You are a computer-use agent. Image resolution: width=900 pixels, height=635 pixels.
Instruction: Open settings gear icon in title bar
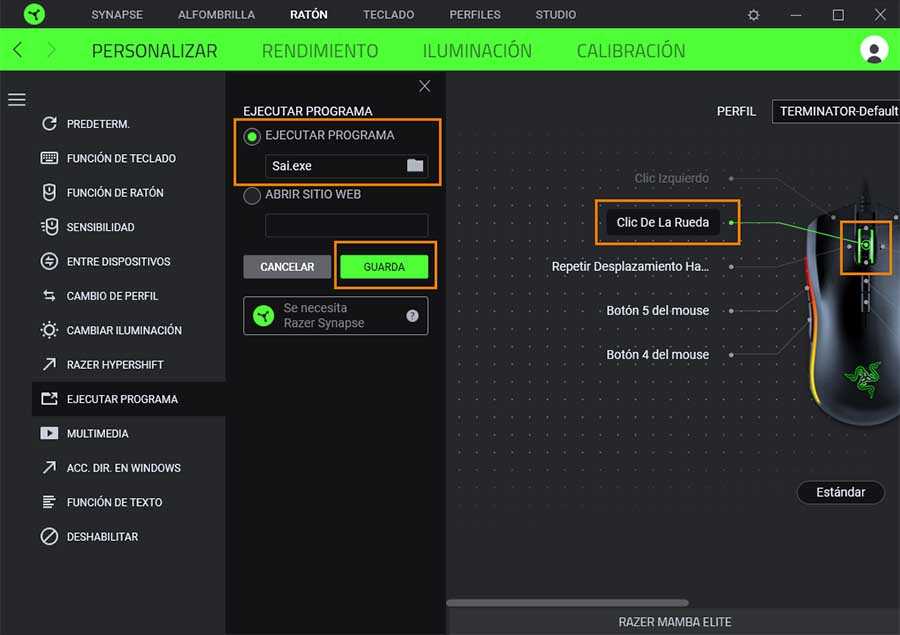tap(754, 15)
